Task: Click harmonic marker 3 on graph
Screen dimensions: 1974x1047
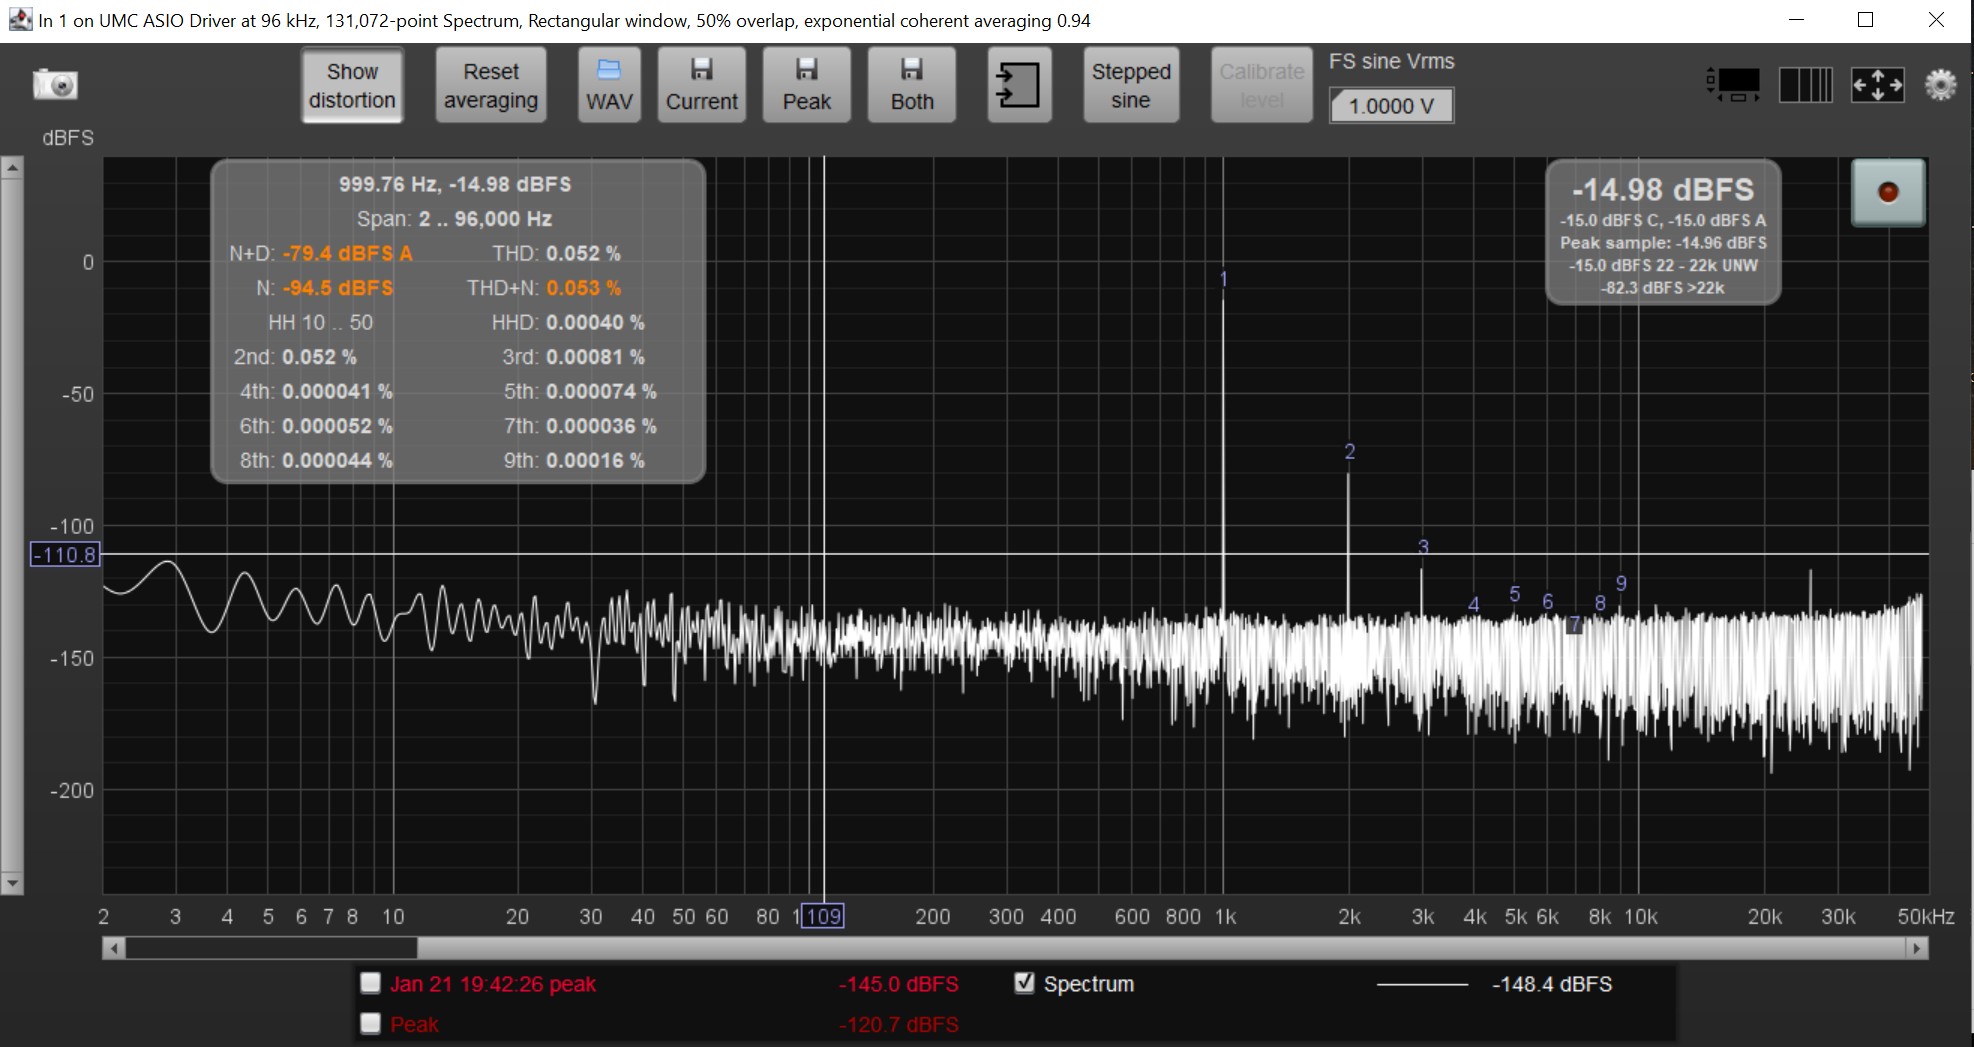Action: pos(1423,547)
